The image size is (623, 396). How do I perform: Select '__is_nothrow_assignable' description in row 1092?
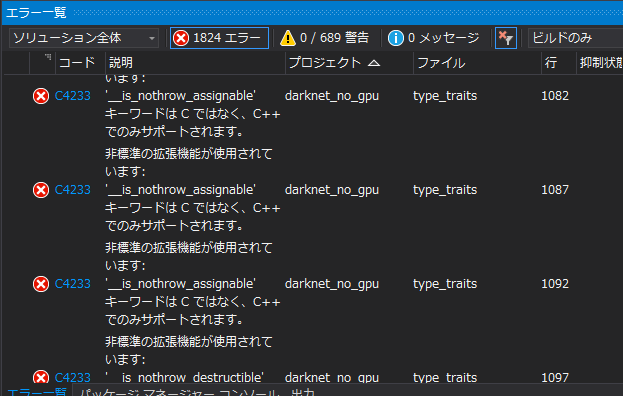pos(180,284)
